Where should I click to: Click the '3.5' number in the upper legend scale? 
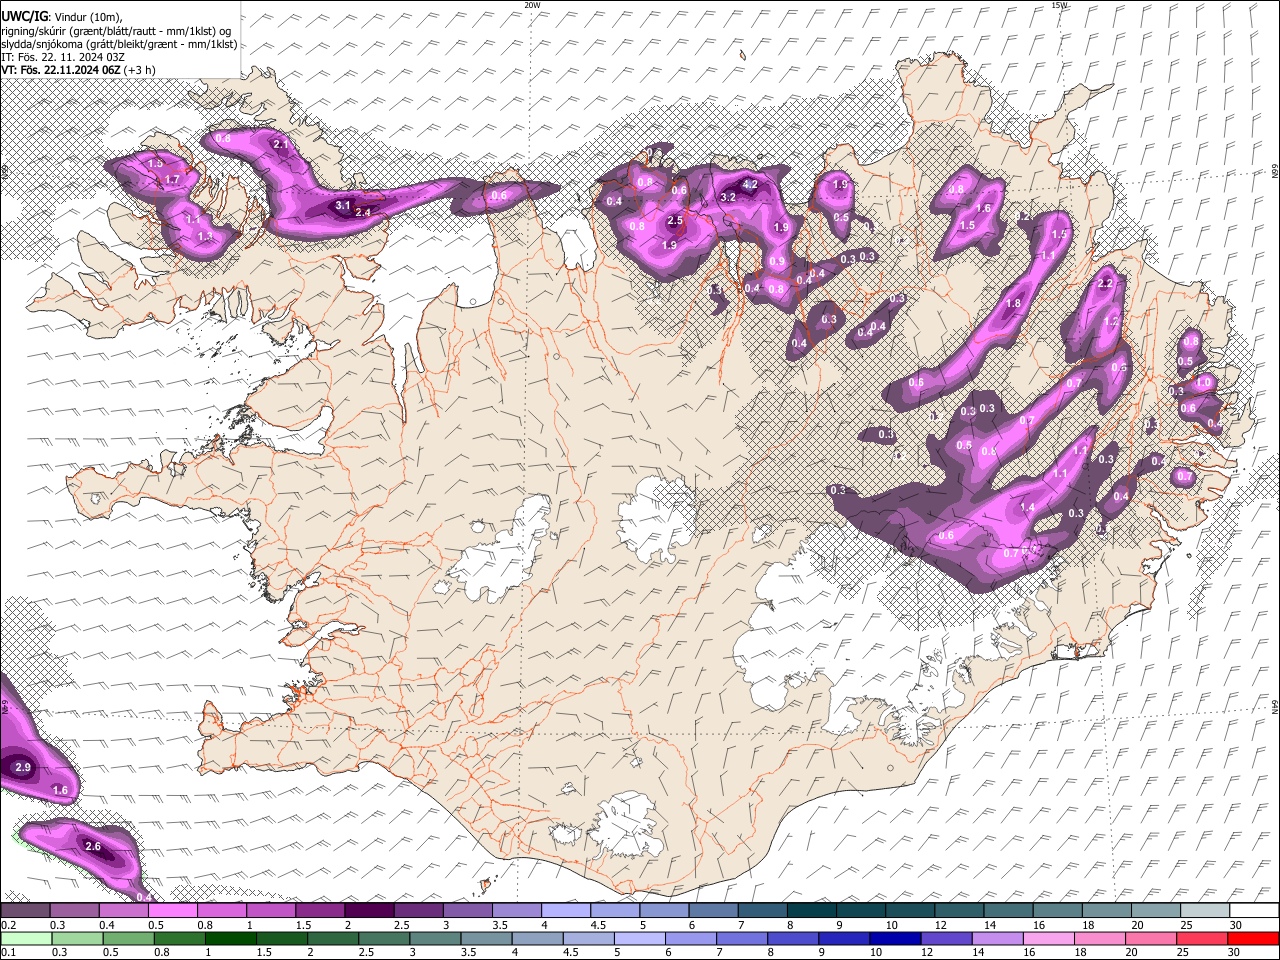tap(500, 925)
